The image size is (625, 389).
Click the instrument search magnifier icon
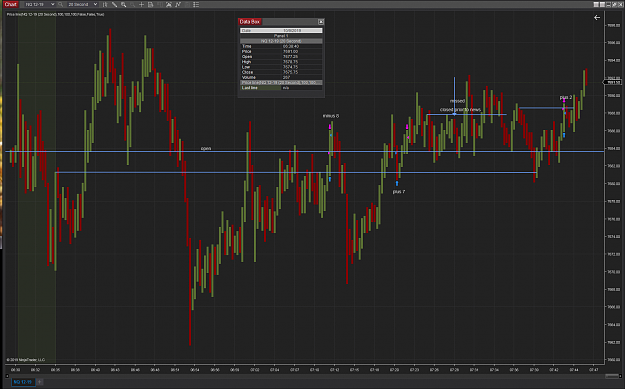[x=61, y=4]
